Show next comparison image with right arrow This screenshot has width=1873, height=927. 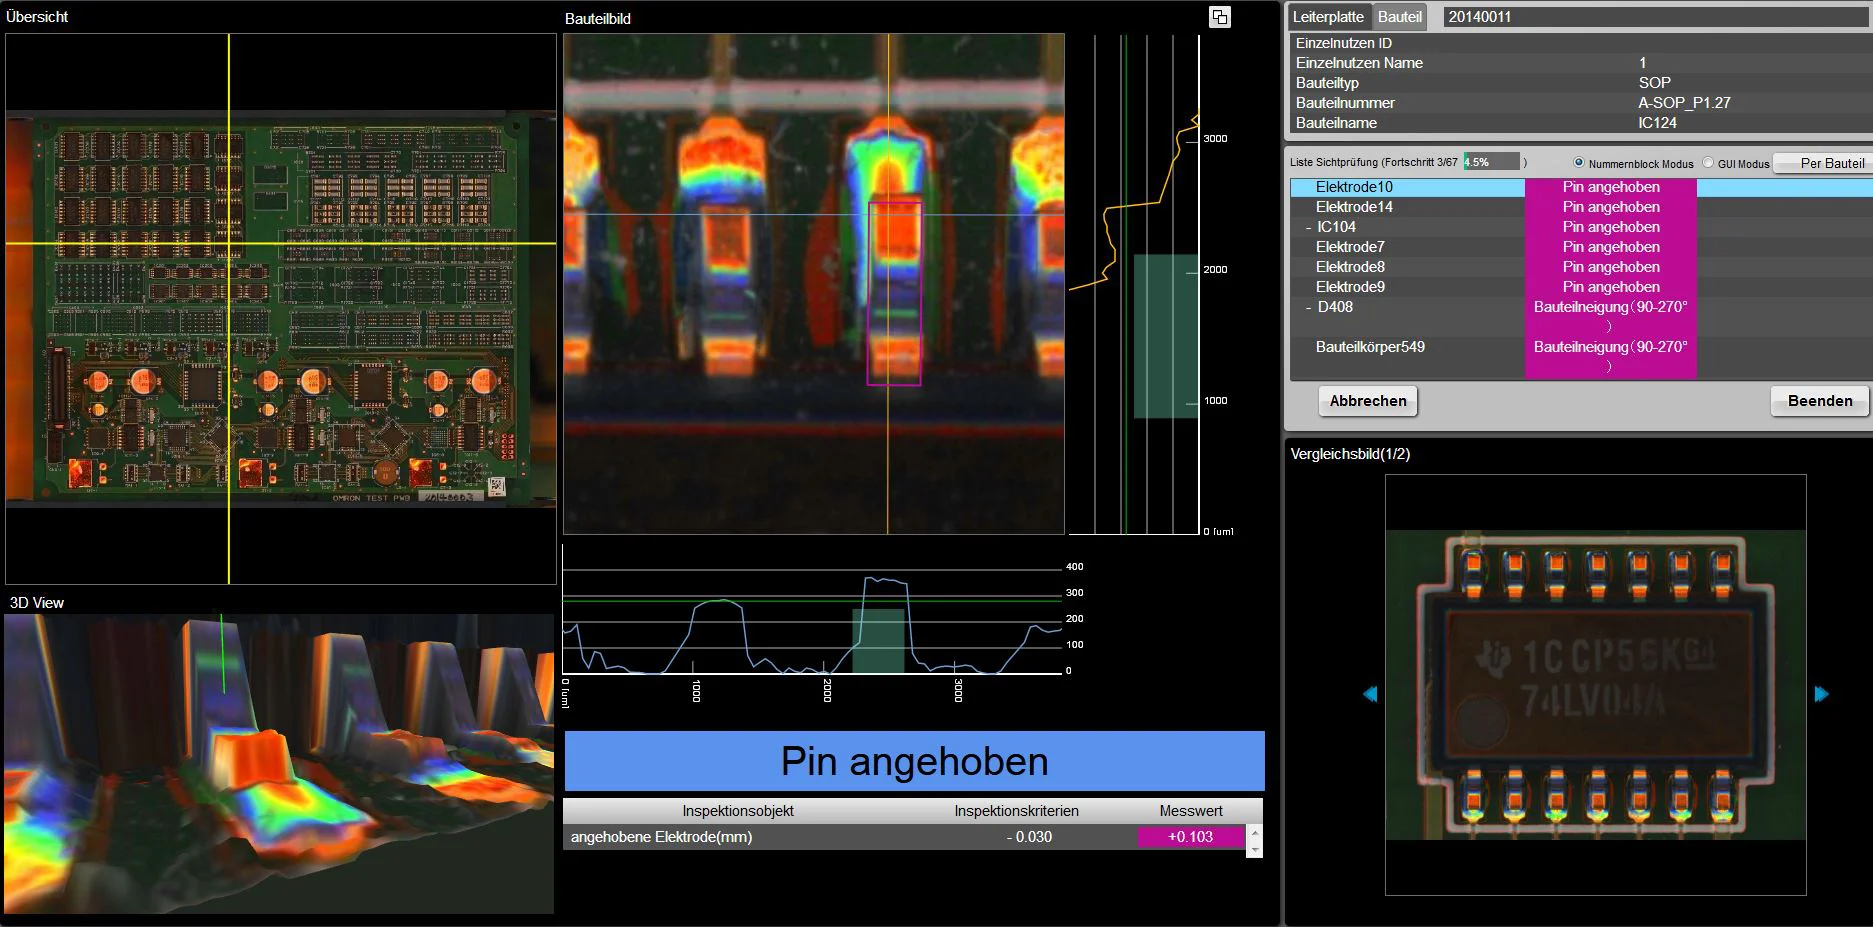[1821, 694]
